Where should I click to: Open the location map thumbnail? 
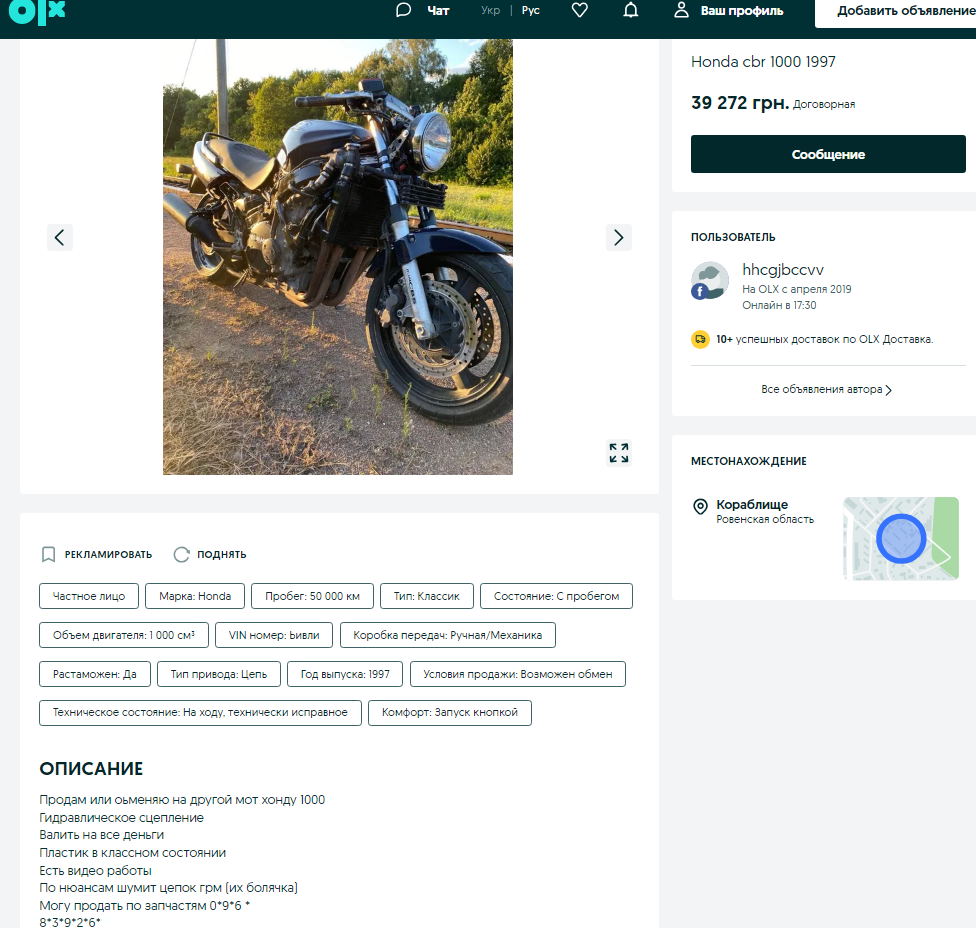(901, 538)
